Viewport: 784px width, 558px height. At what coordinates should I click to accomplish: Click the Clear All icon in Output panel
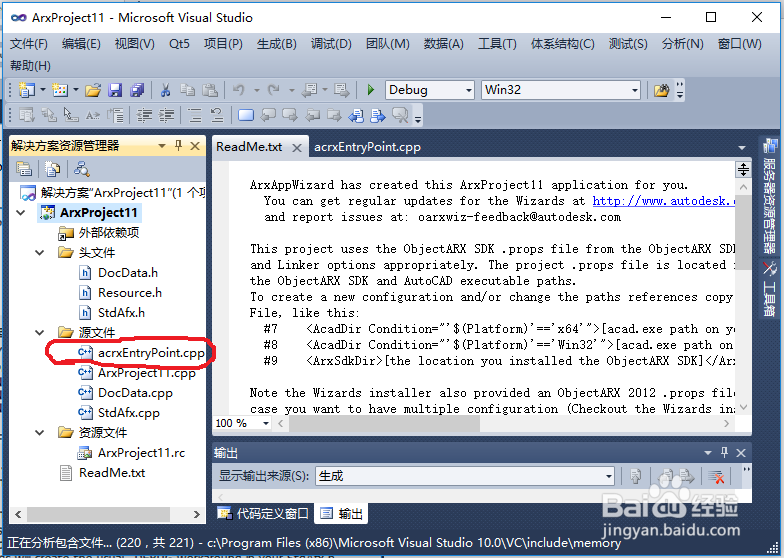(716, 476)
